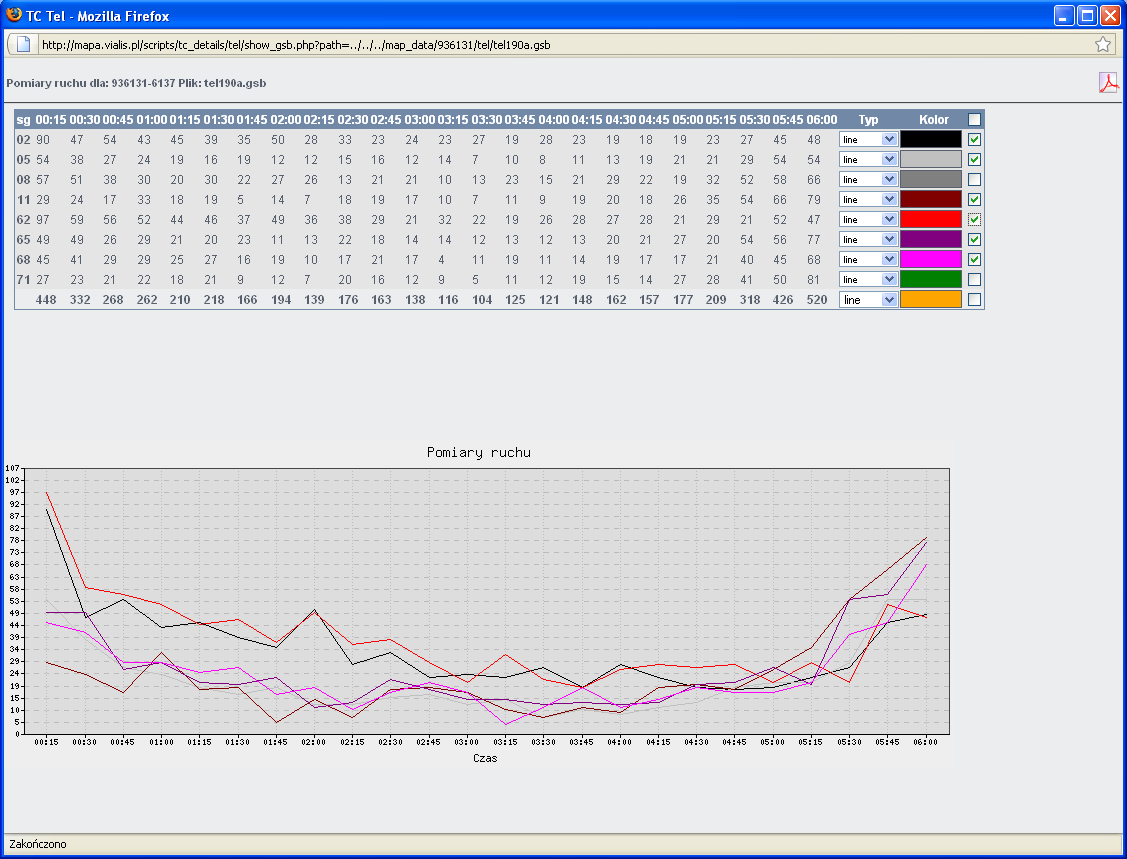
Task: Pick the green swatch for row 71
Action: coord(931,280)
